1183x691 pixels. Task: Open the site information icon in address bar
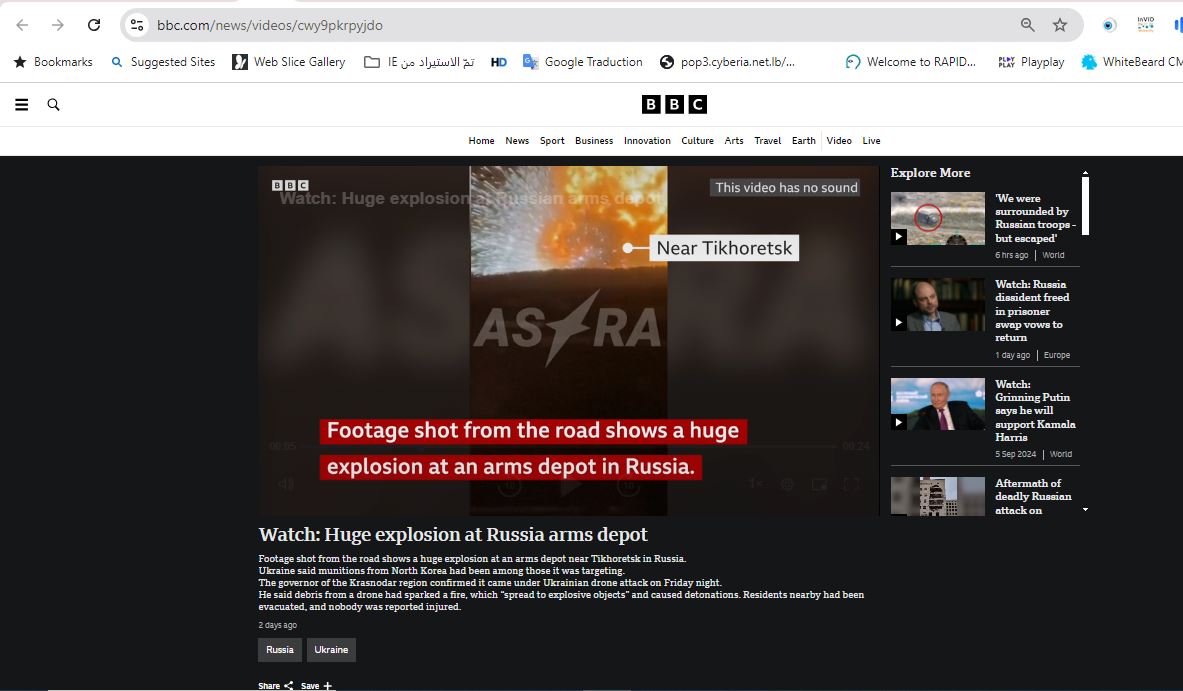pyautogui.click(x=137, y=25)
